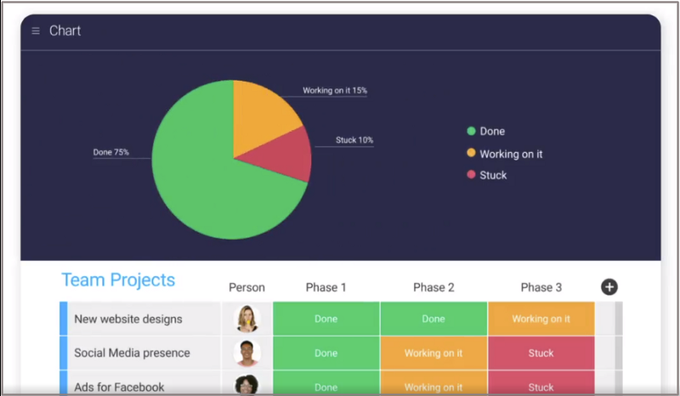680x396 pixels.
Task: Select the Person column header
Action: pyautogui.click(x=247, y=287)
